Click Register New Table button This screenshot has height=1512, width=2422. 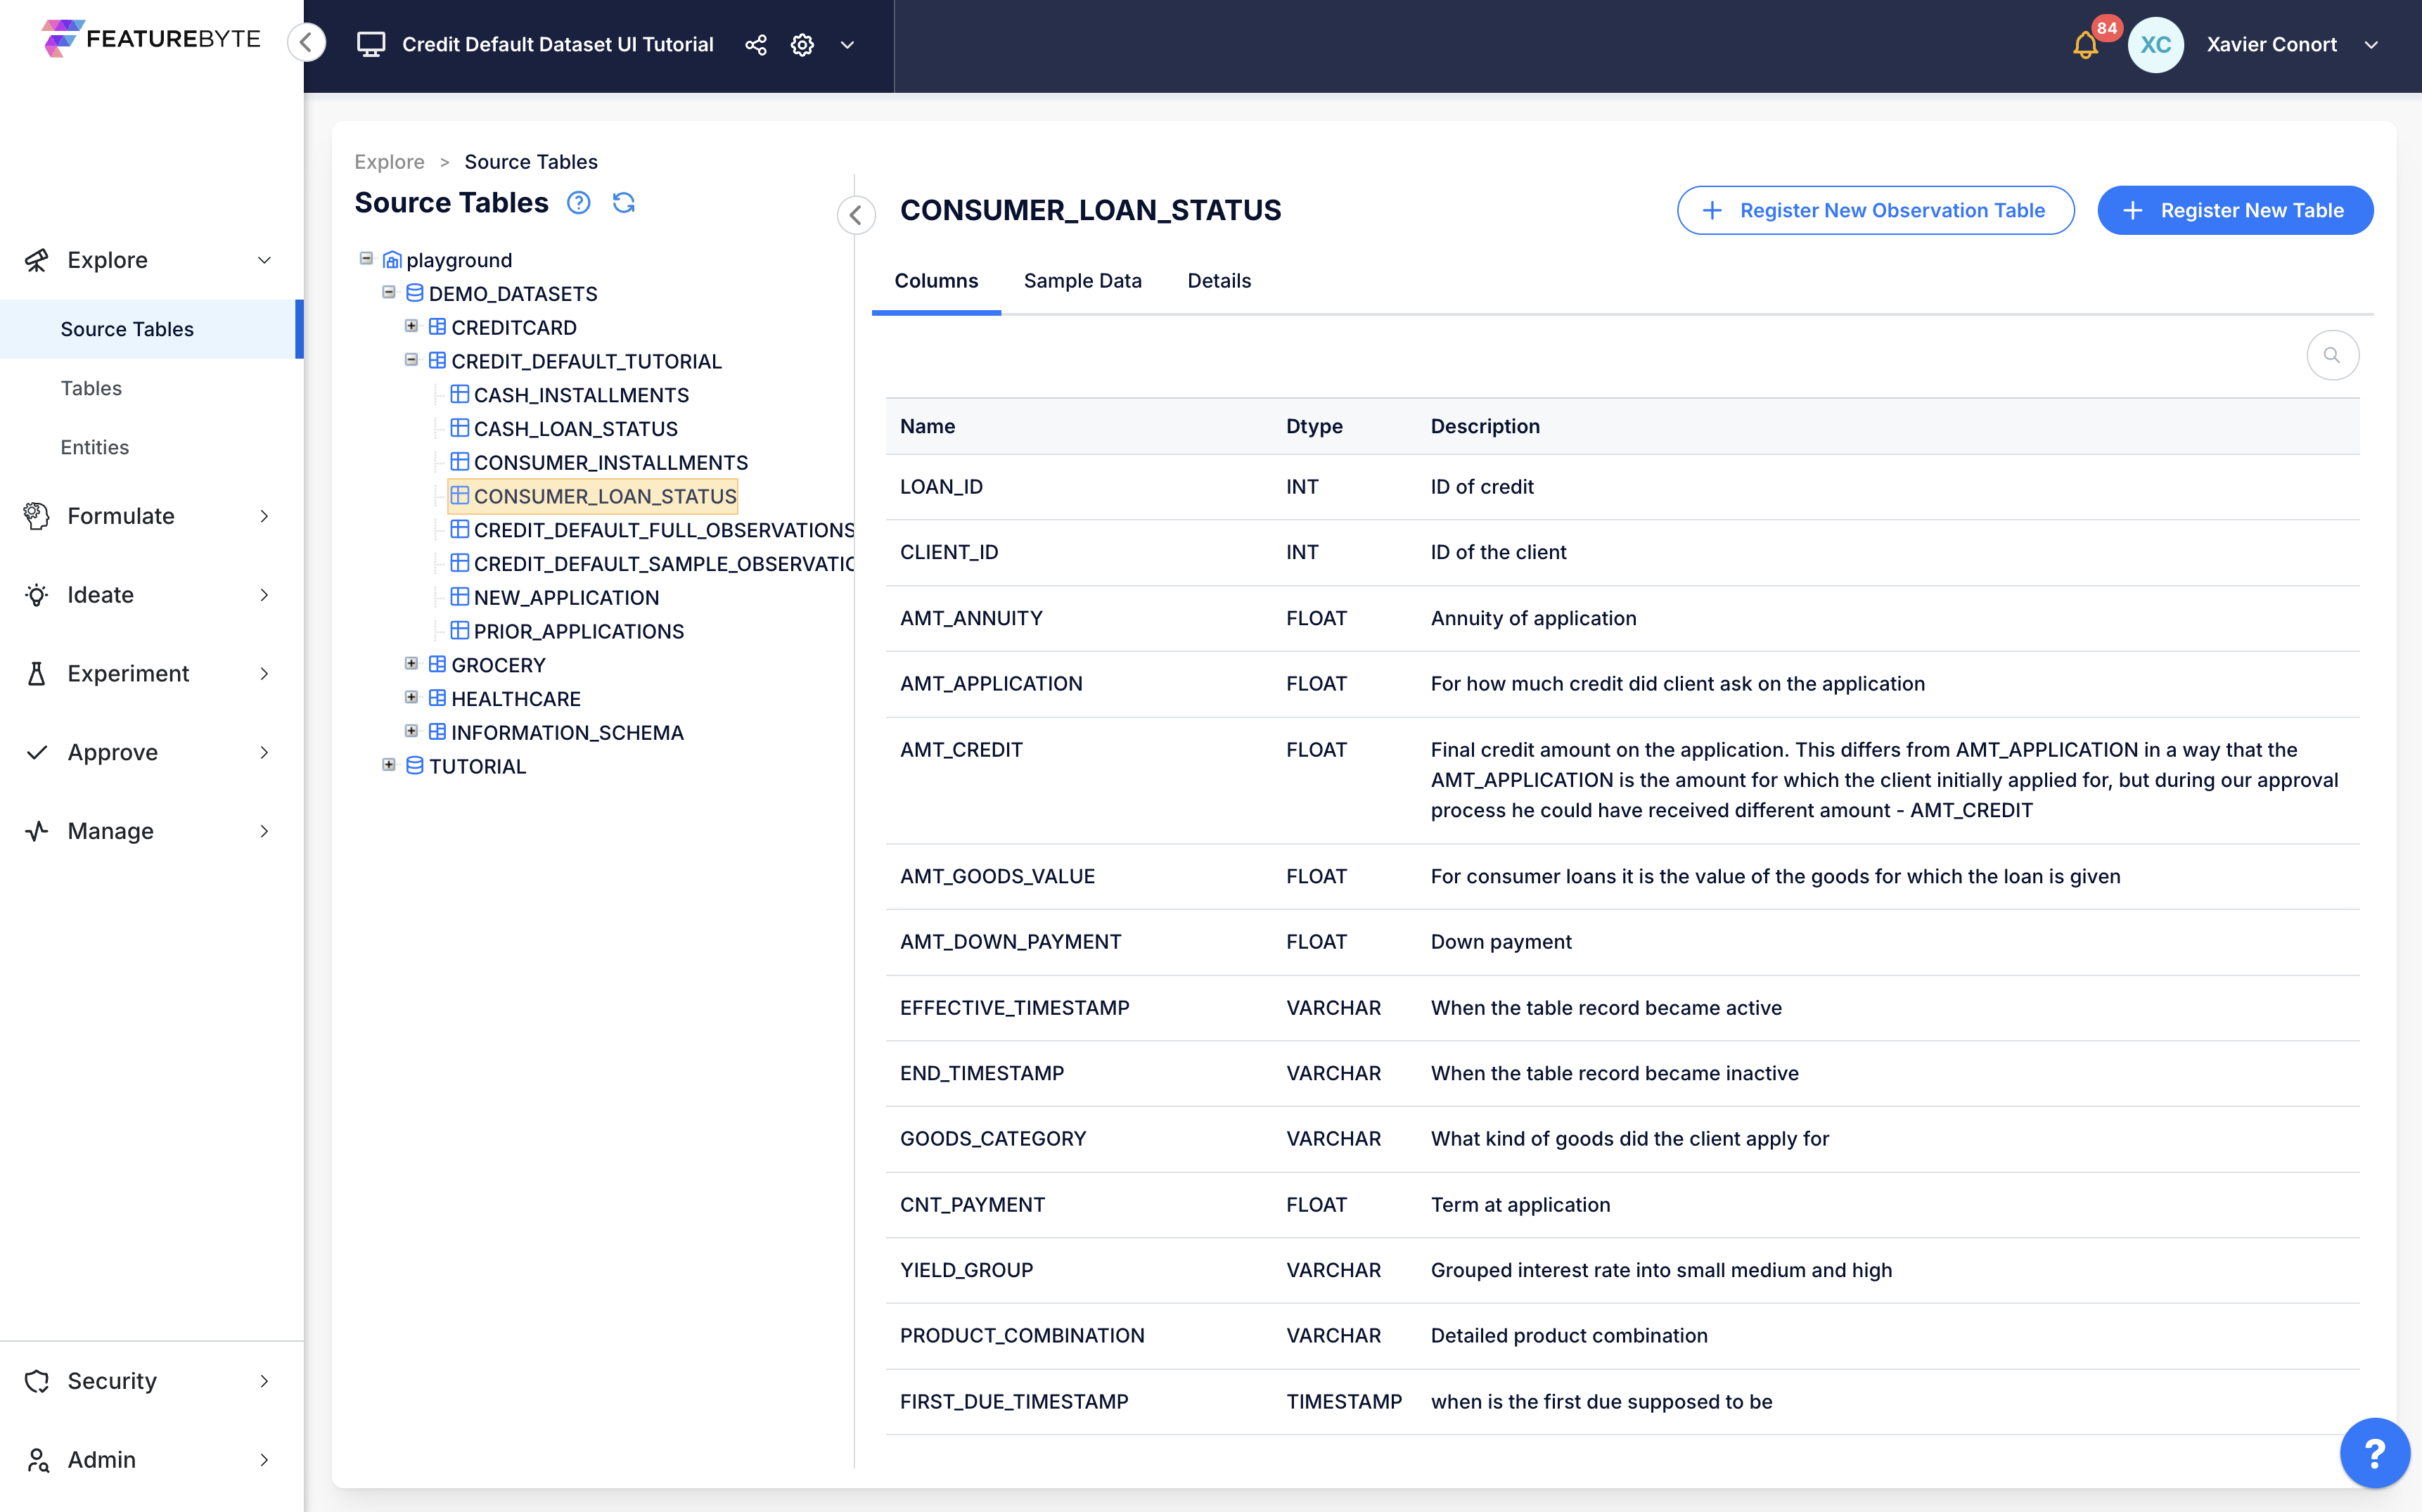[x=2235, y=210]
